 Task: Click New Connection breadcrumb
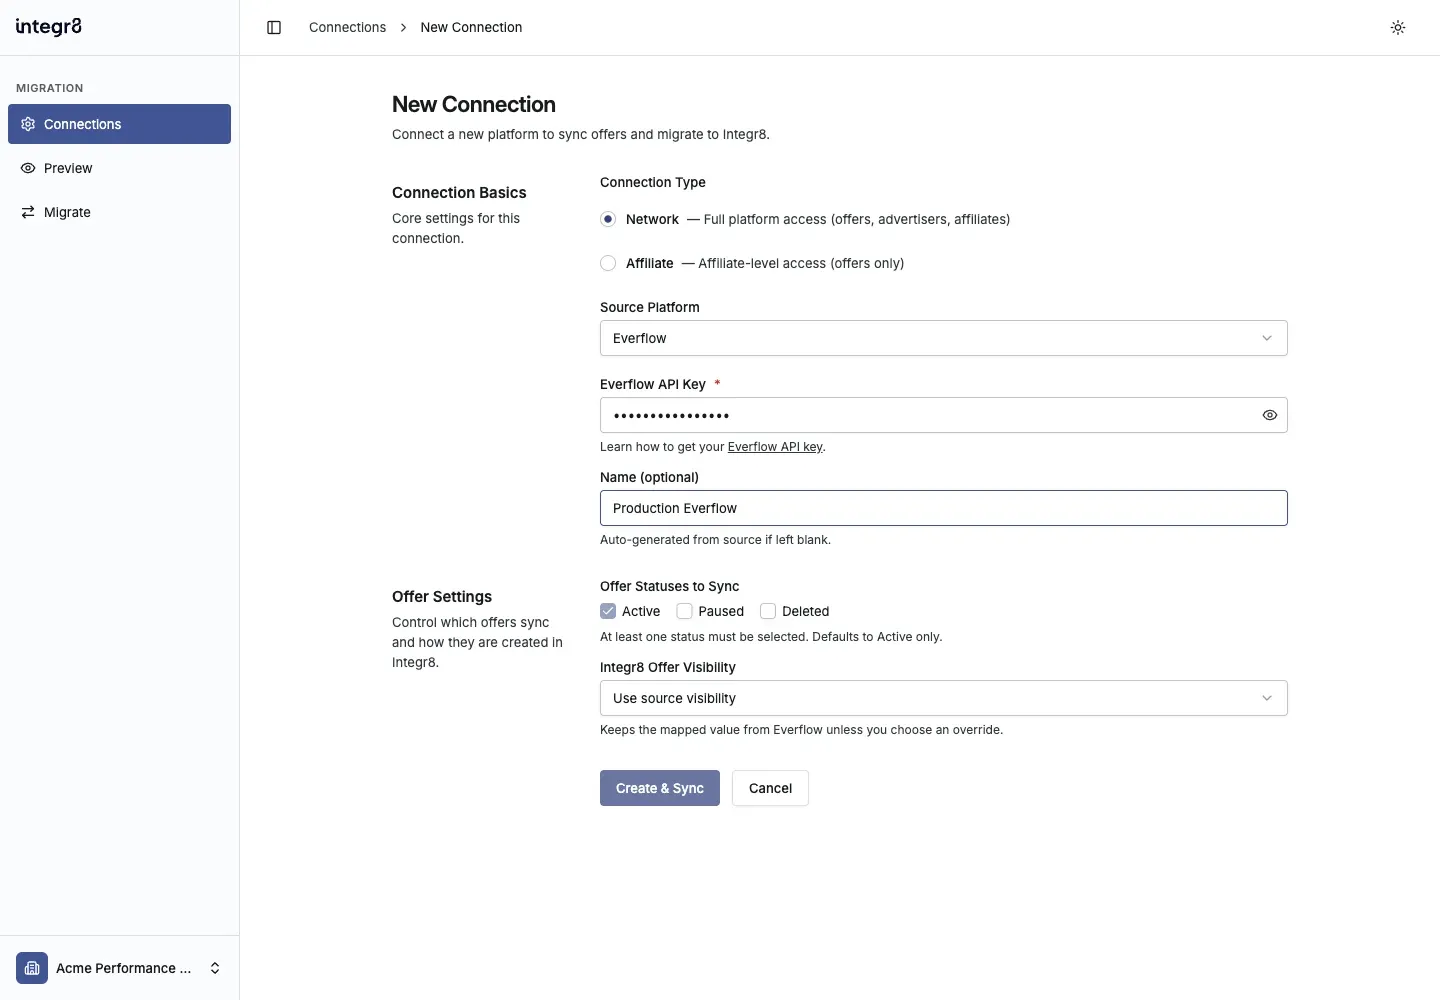(471, 27)
